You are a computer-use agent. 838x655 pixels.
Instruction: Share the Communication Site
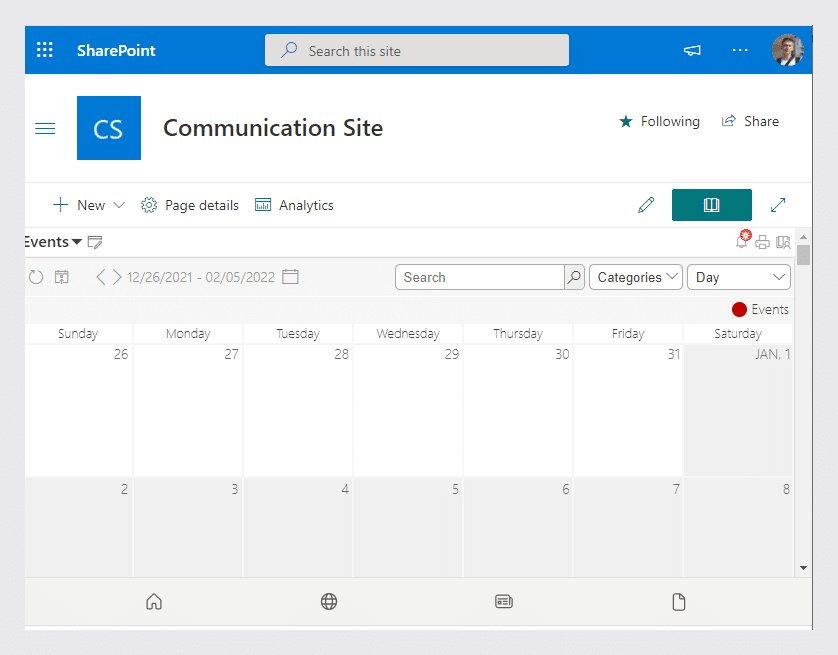pyautogui.click(x=750, y=121)
